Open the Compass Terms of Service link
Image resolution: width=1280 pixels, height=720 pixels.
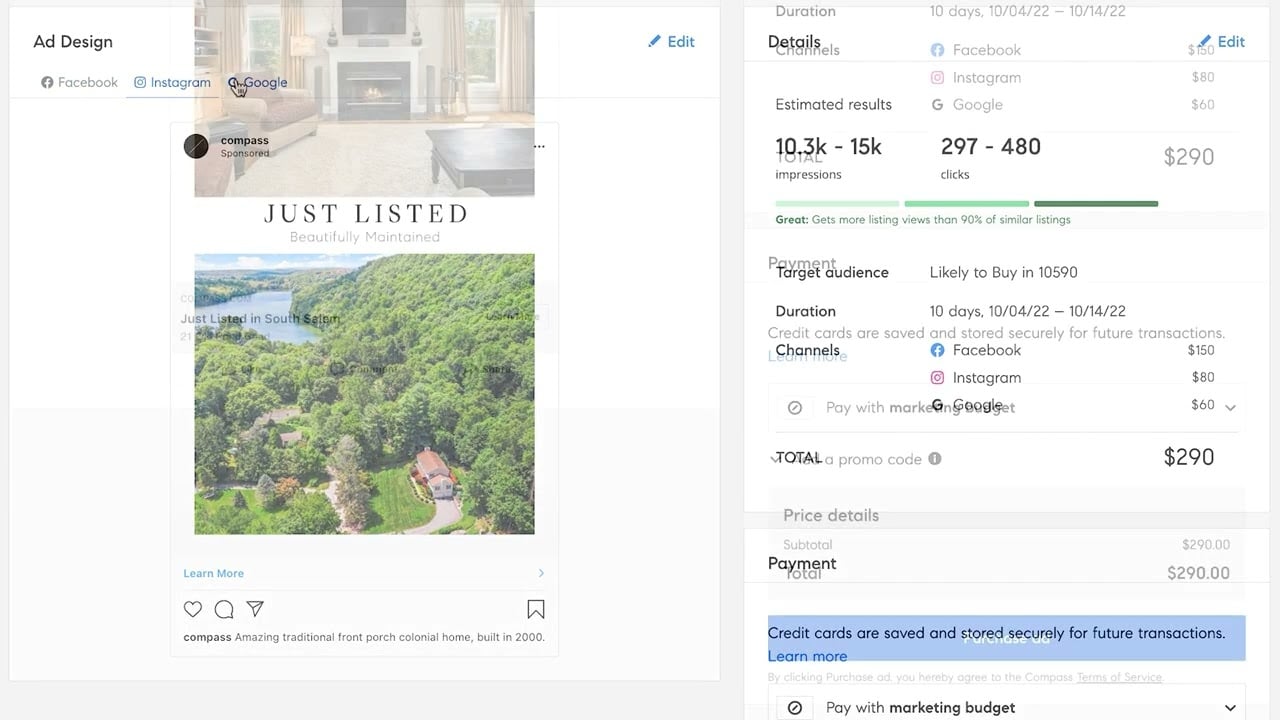1119,677
